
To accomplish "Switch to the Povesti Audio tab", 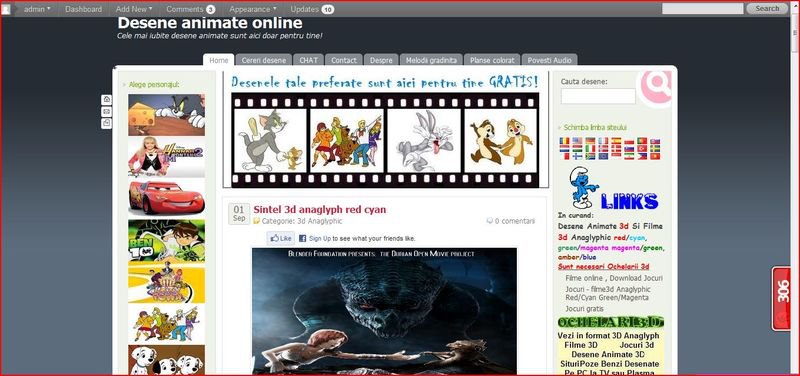I will 549,60.
